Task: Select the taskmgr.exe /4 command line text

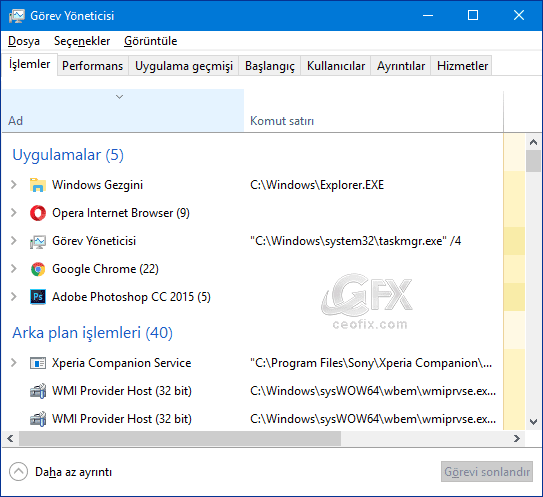Action: [x=355, y=241]
